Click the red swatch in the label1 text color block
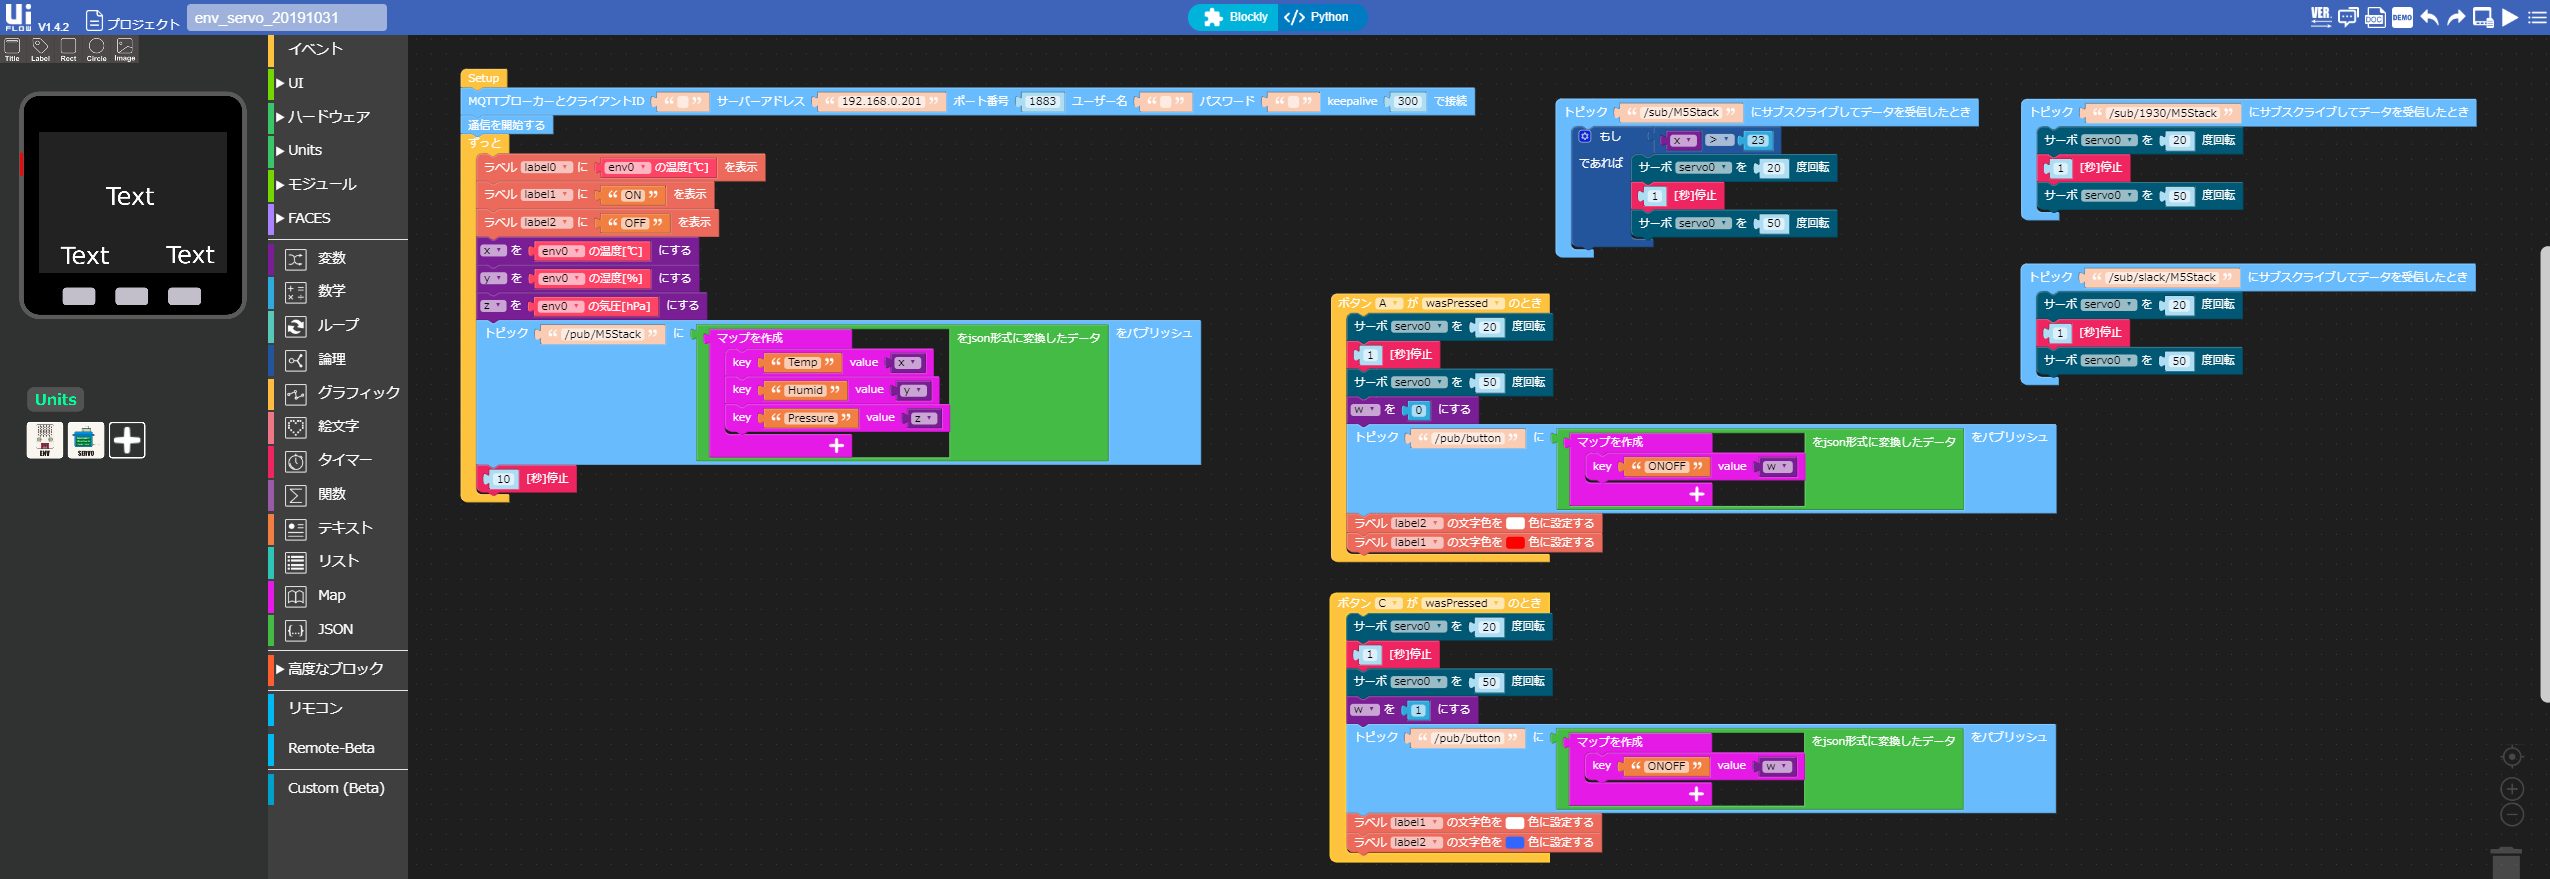 1515,543
